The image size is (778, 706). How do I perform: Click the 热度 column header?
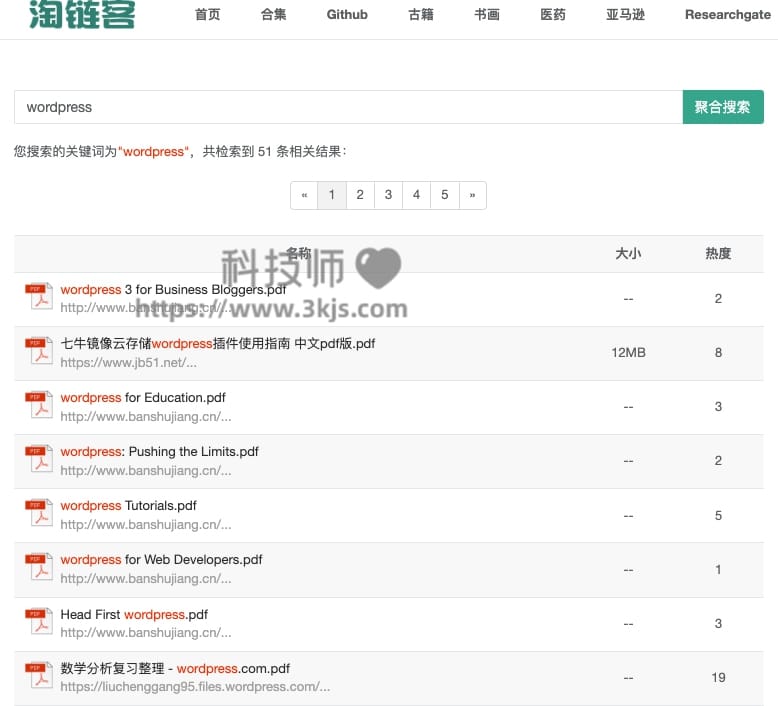[x=718, y=254]
